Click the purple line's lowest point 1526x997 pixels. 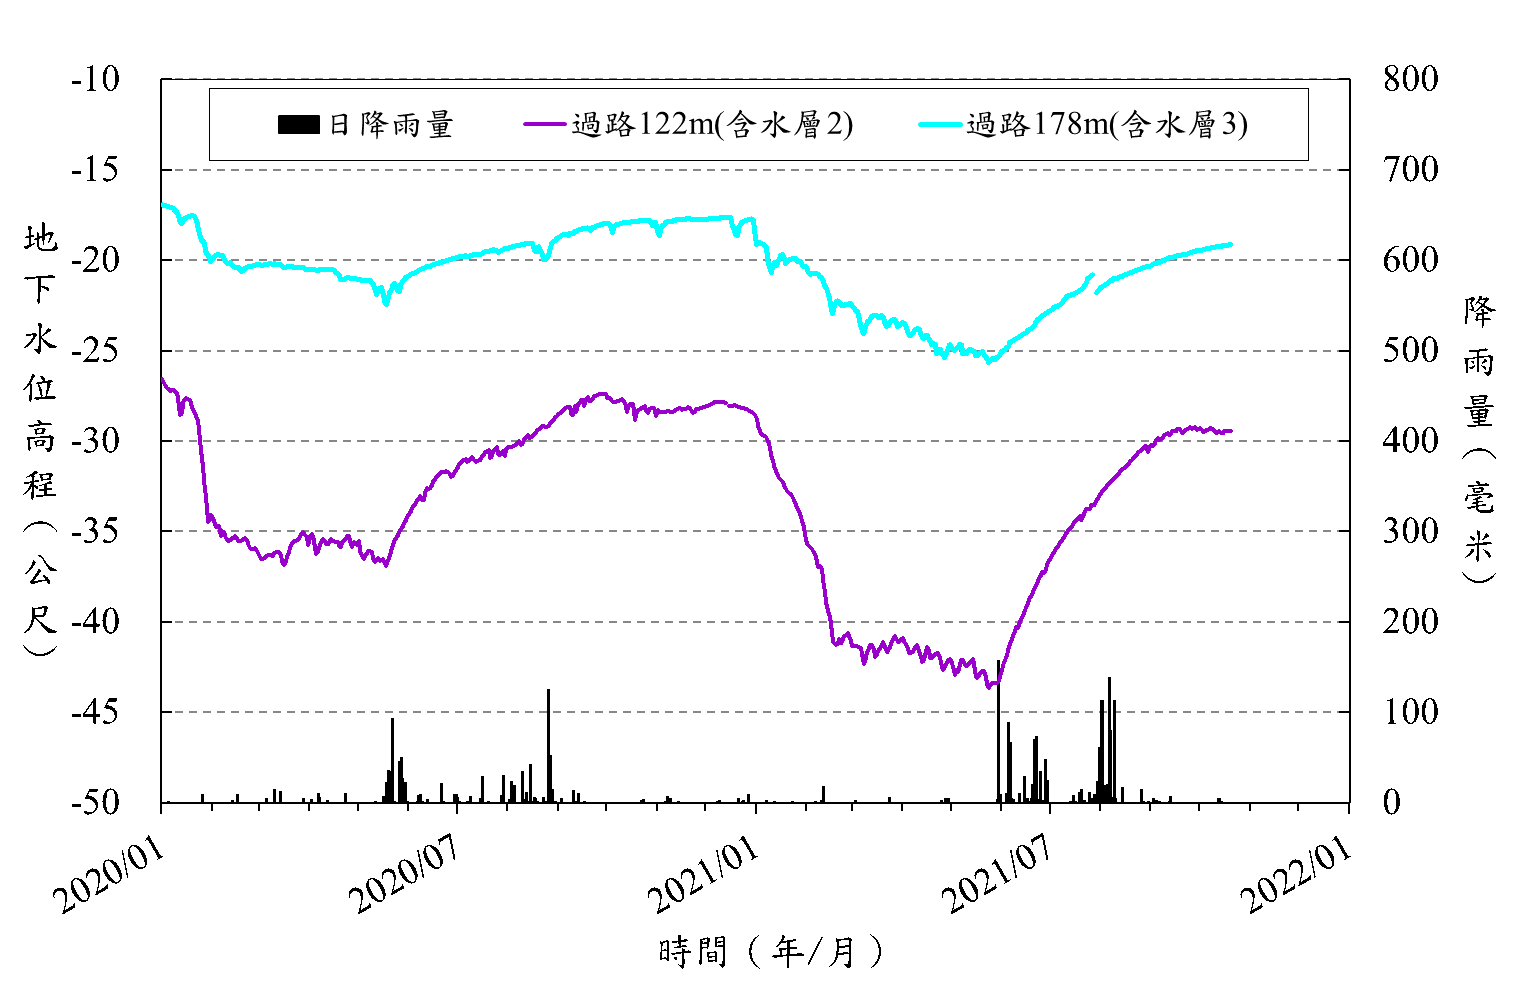click(990, 686)
